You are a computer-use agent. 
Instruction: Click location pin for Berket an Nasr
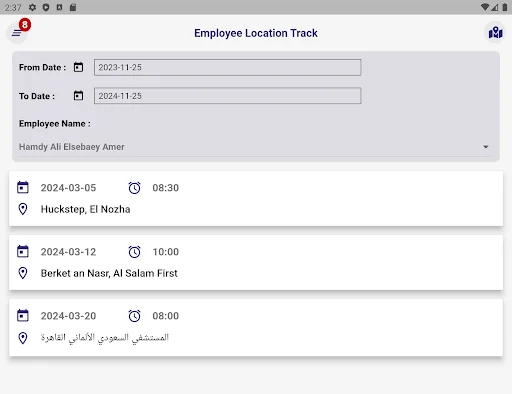pos(23,273)
